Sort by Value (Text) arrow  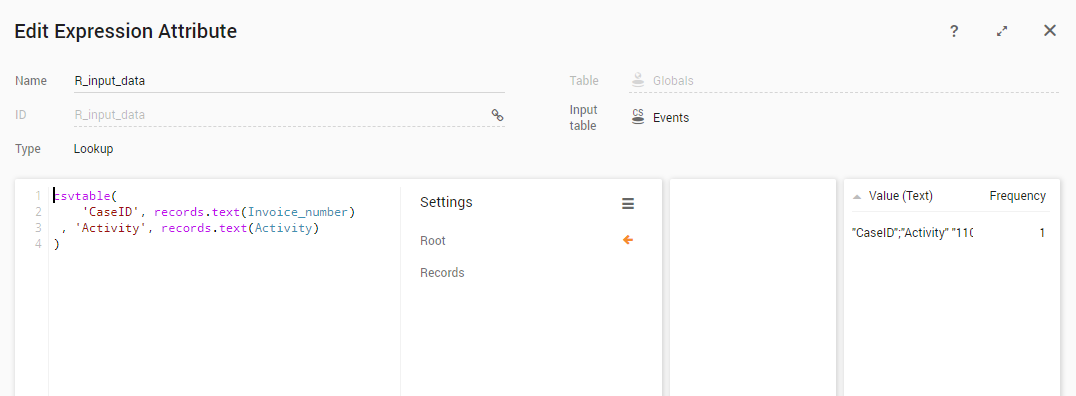click(856, 196)
